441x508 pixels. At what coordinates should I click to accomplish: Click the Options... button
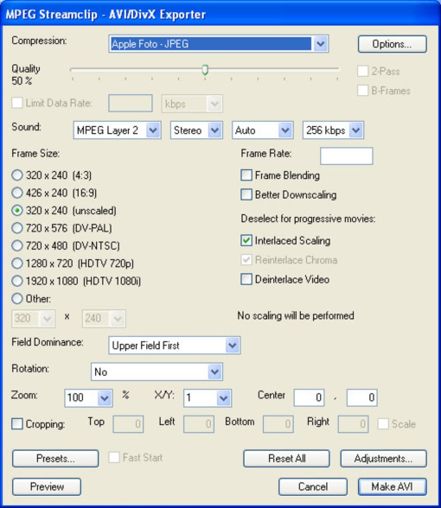coord(392,44)
